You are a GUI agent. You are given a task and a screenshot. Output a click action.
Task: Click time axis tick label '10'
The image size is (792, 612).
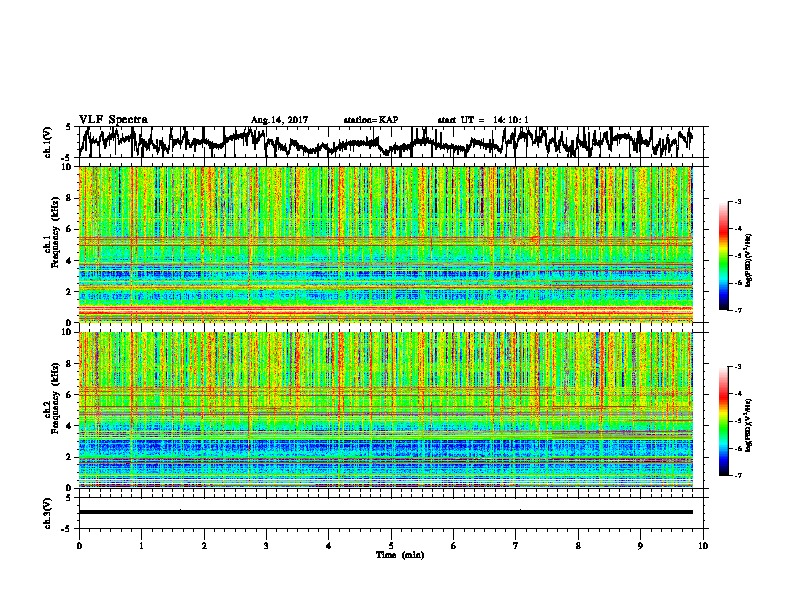click(703, 546)
